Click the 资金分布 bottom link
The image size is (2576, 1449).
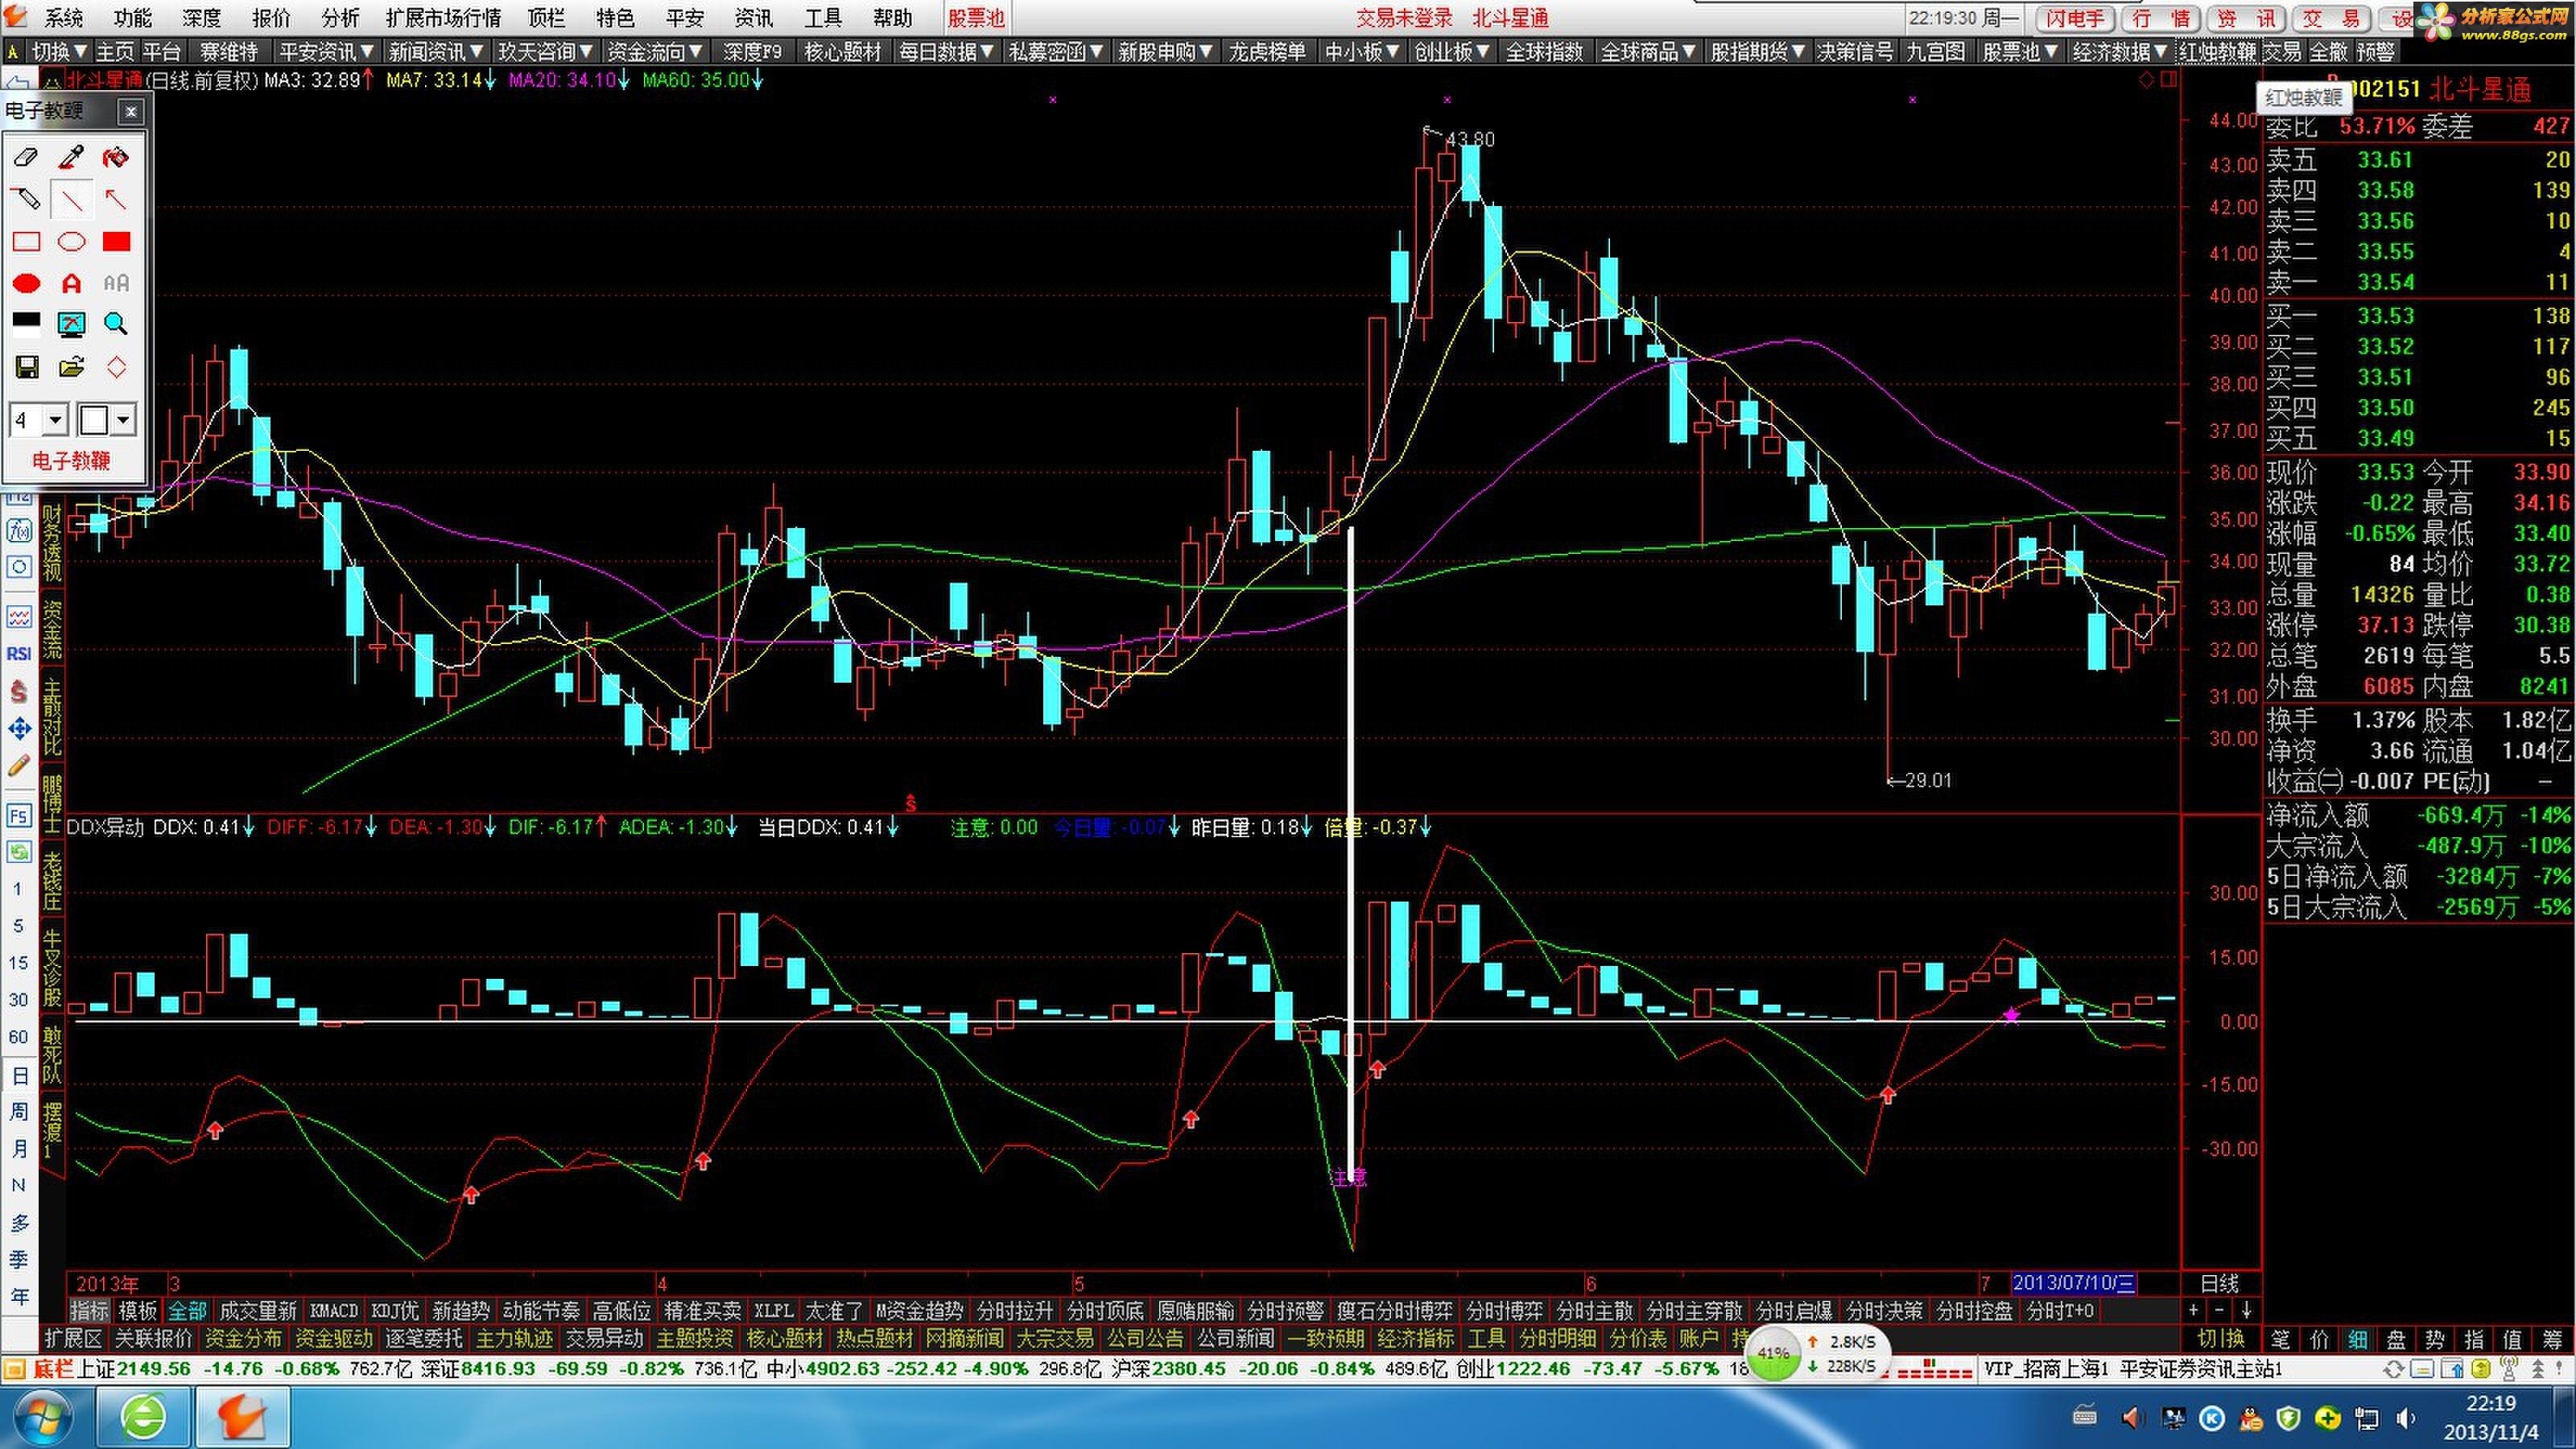click(x=242, y=1338)
